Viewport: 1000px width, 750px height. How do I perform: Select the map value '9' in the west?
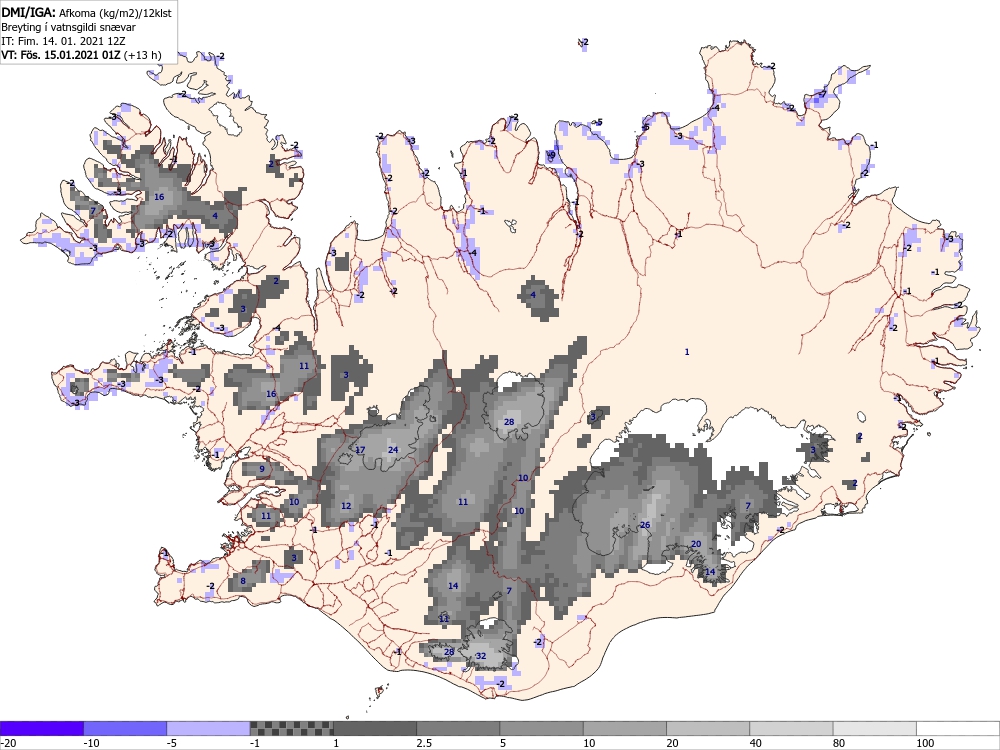click(x=261, y=469)
